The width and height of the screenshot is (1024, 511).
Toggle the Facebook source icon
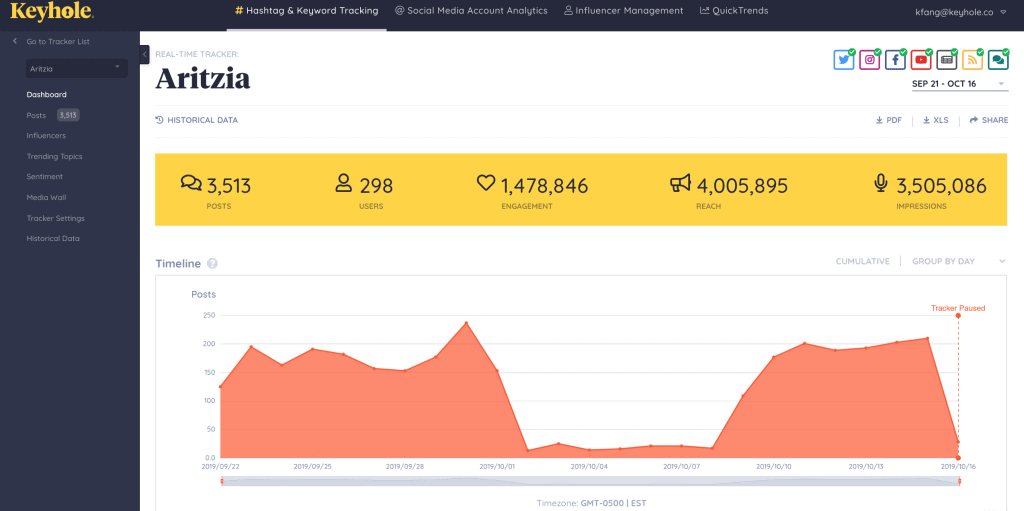[895, 59]
